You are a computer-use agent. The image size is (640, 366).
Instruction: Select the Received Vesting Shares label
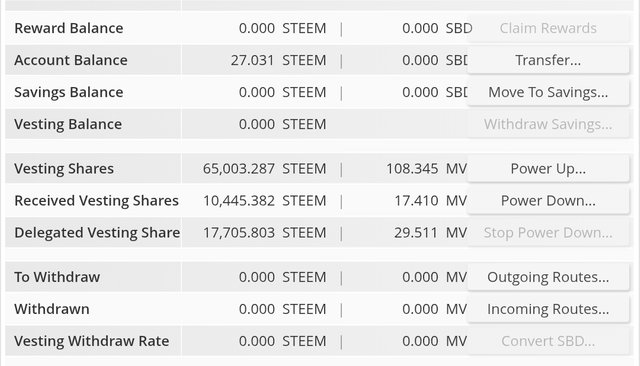coord(96,201)
